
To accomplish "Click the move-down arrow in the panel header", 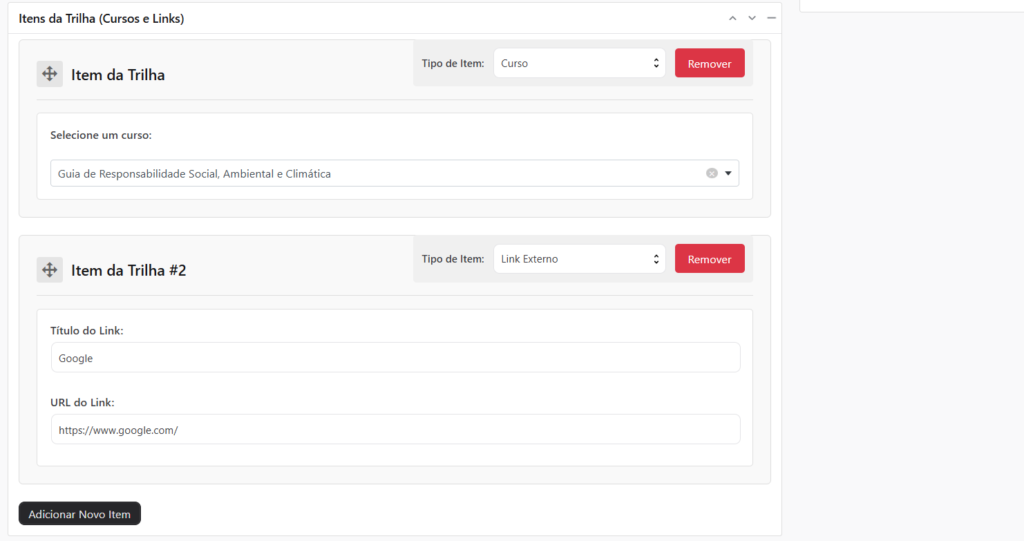I will click(751, 18).
